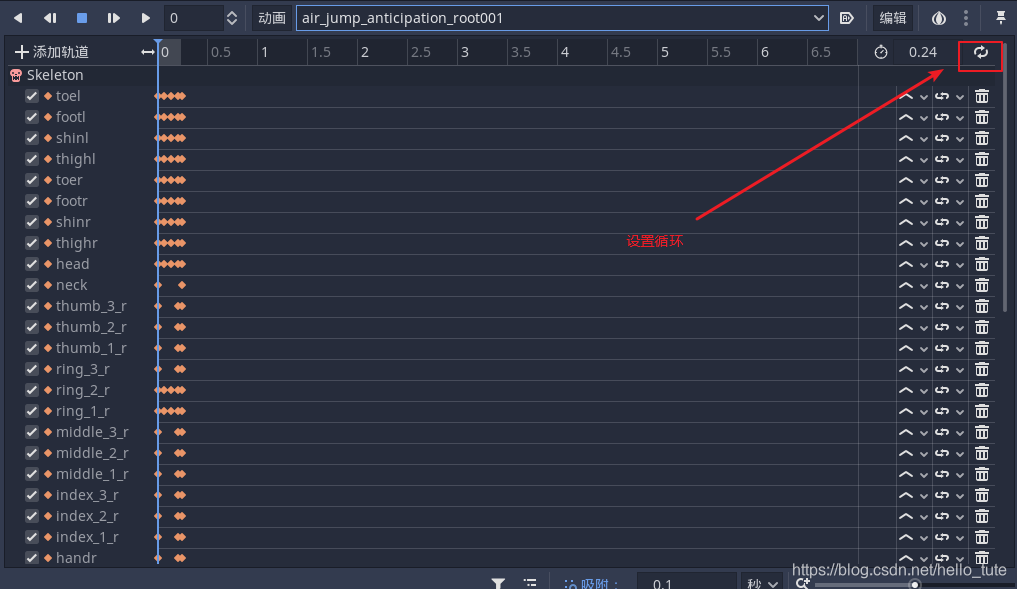Toggle the index_3_r track checkbox

[x=32, y=495]
